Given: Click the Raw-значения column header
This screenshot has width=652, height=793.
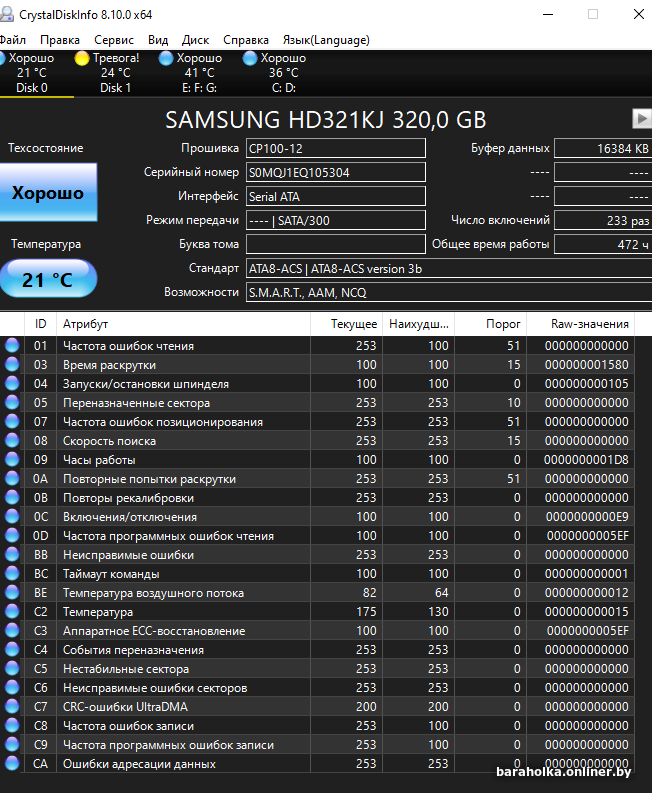Looking at the screenshot, I should pyautogui.click(x=581, y=324).
